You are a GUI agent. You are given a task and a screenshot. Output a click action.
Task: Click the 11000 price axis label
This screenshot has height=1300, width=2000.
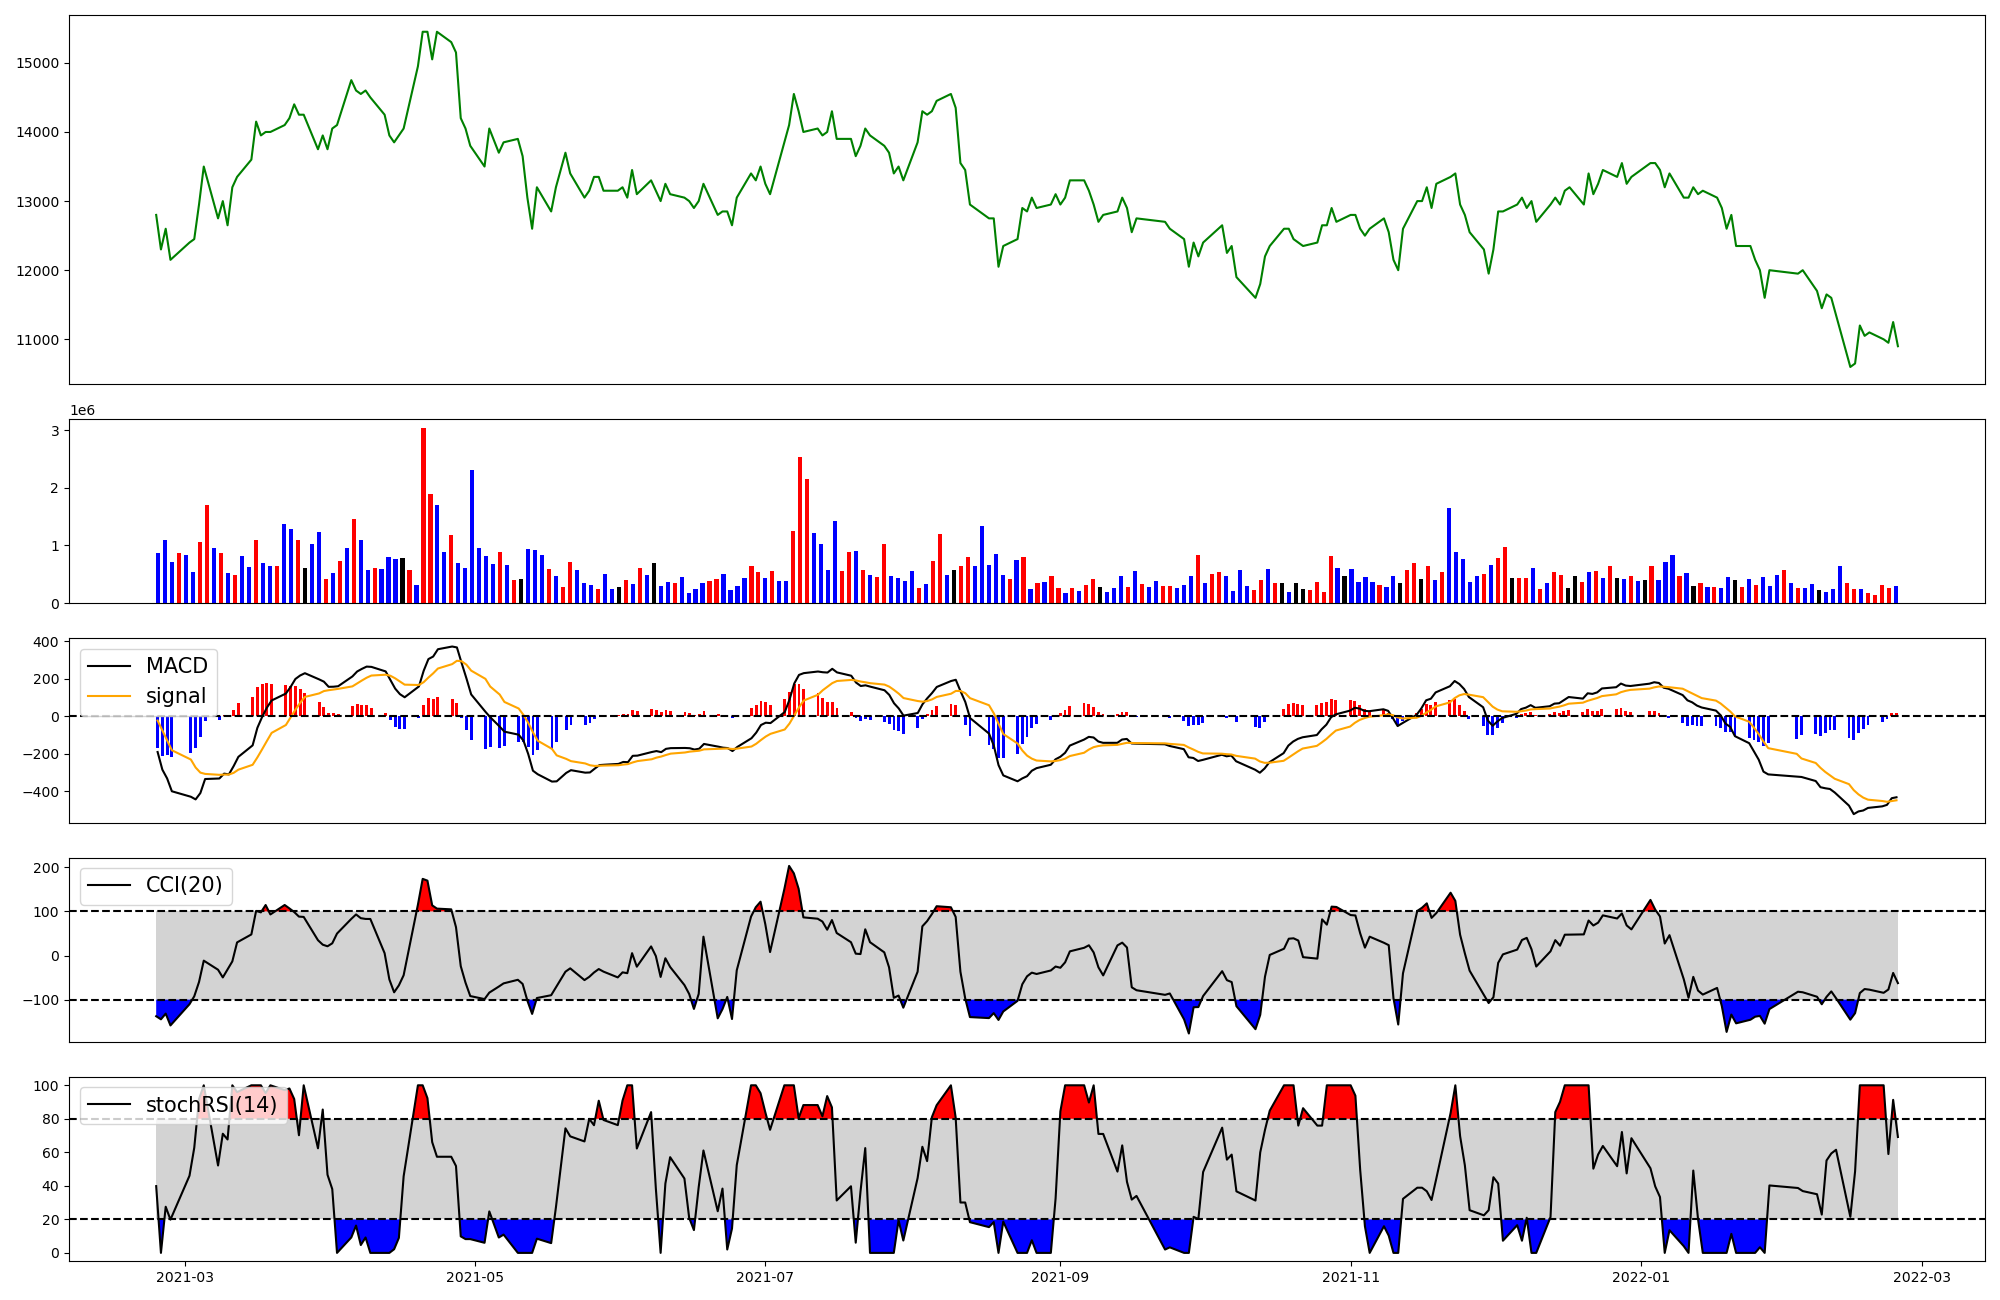pyautogui.click(x=38, y=340)
